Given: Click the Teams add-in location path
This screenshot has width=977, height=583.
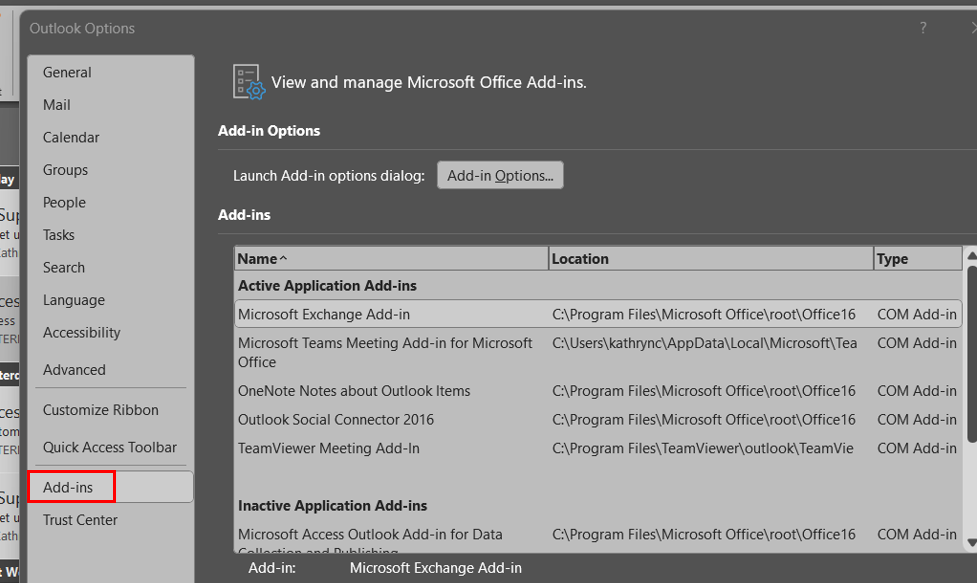Looking at the screenshot, I should [x=704, y=343].
